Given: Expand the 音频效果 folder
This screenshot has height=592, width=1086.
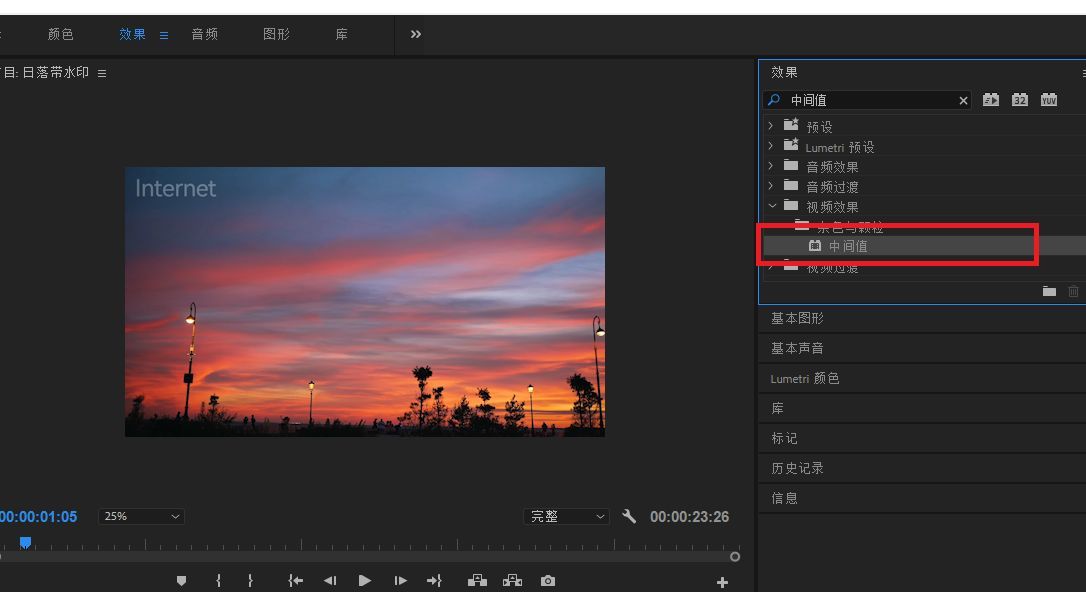Looking at the screenshot, I should (770, 166).
